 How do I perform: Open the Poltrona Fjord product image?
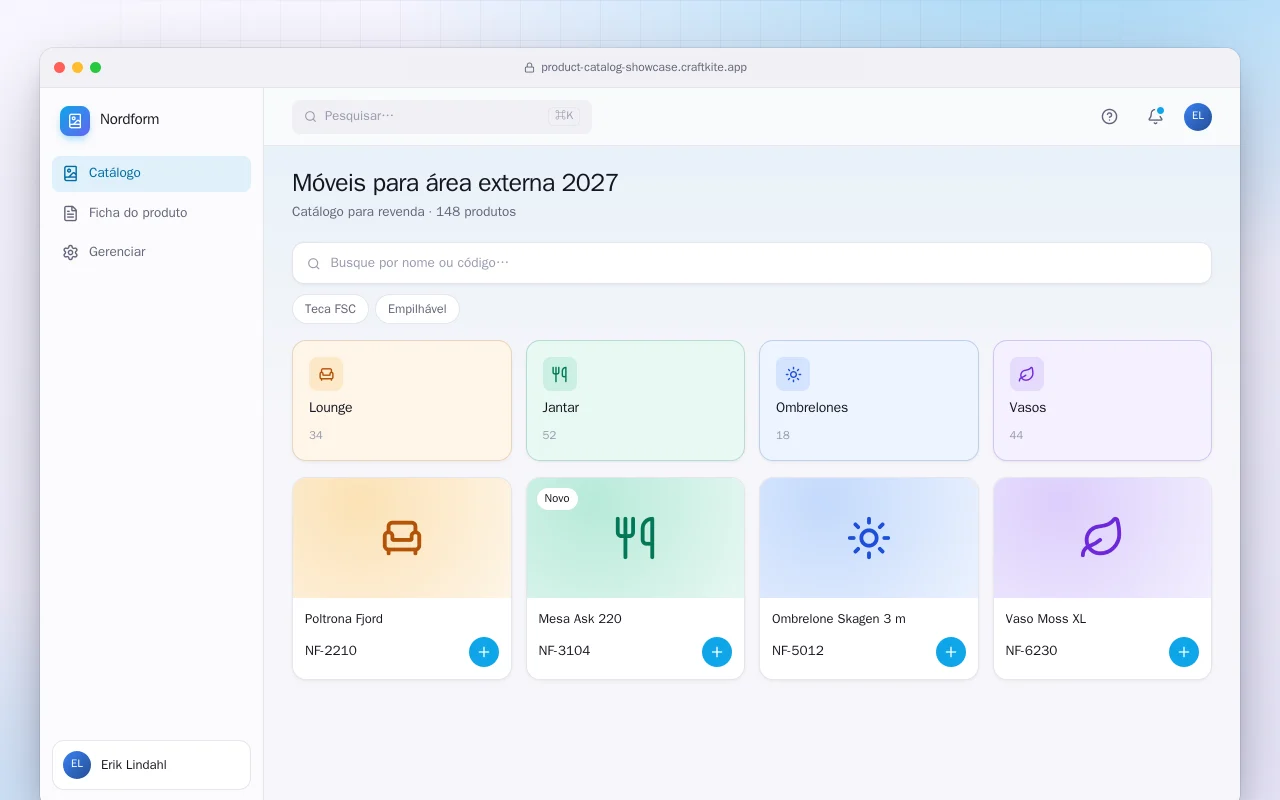pos(402,538)
